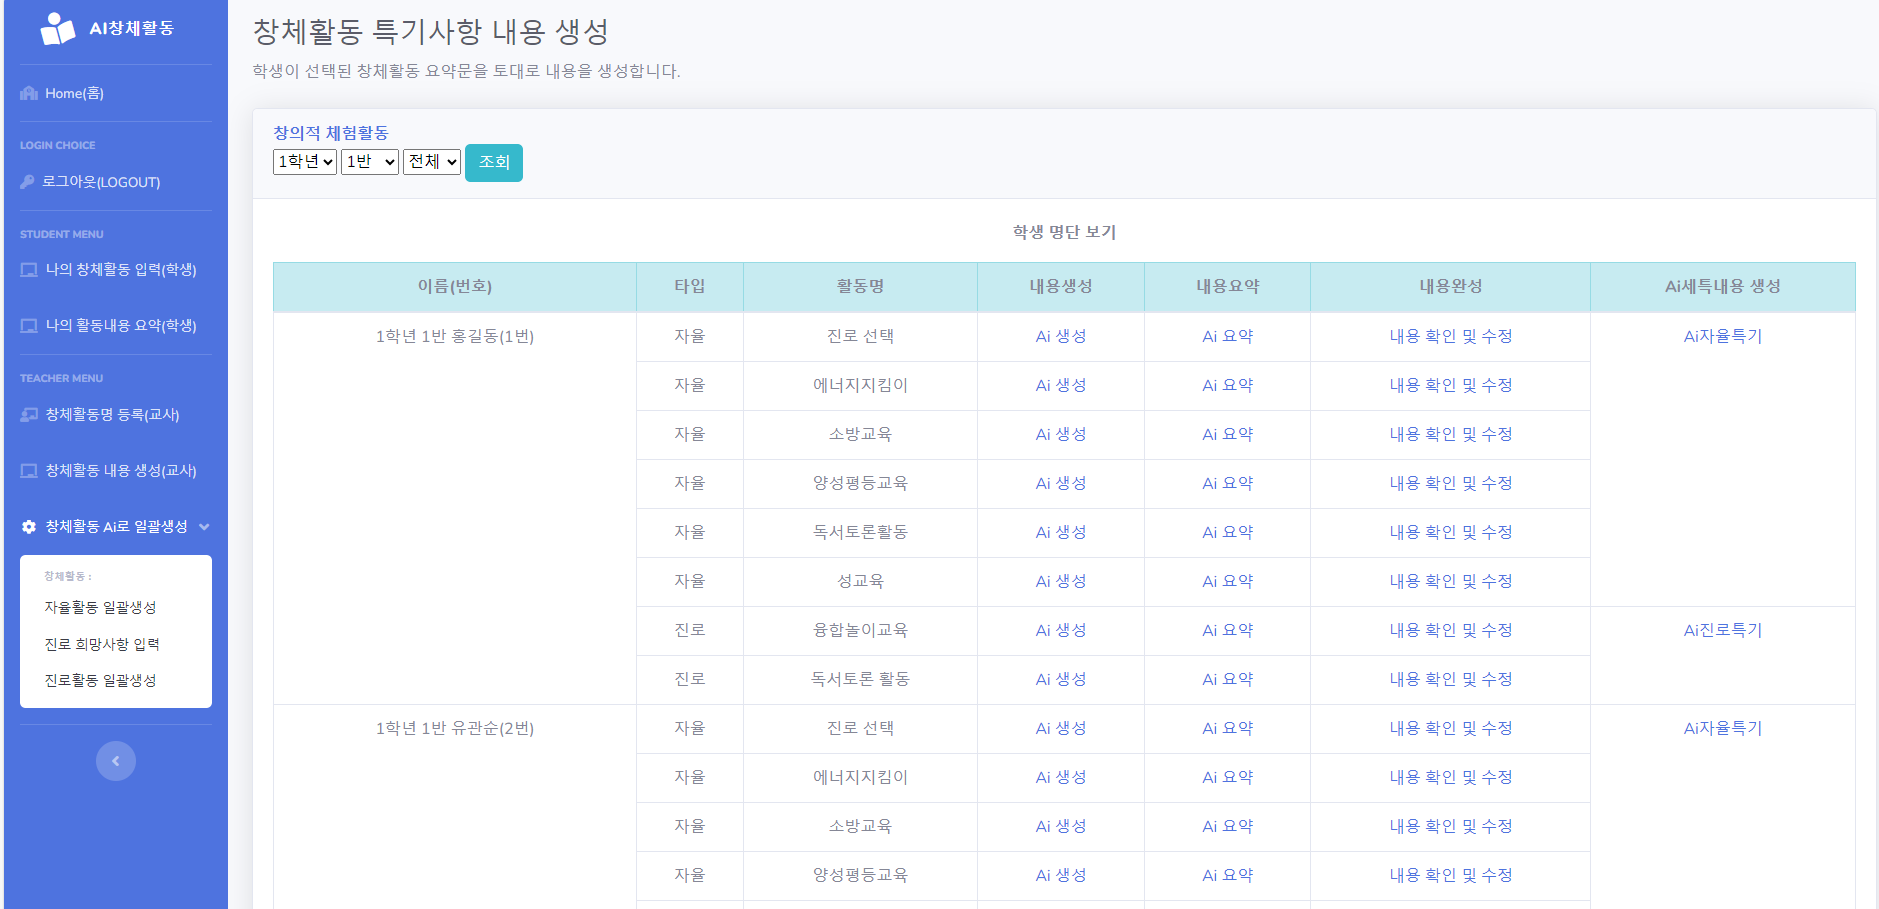This screenshot has height=909, width=1879.
Task: Click Ai 요약 for 홍길동 에너지지킴이
Action: click(1228, 386)
